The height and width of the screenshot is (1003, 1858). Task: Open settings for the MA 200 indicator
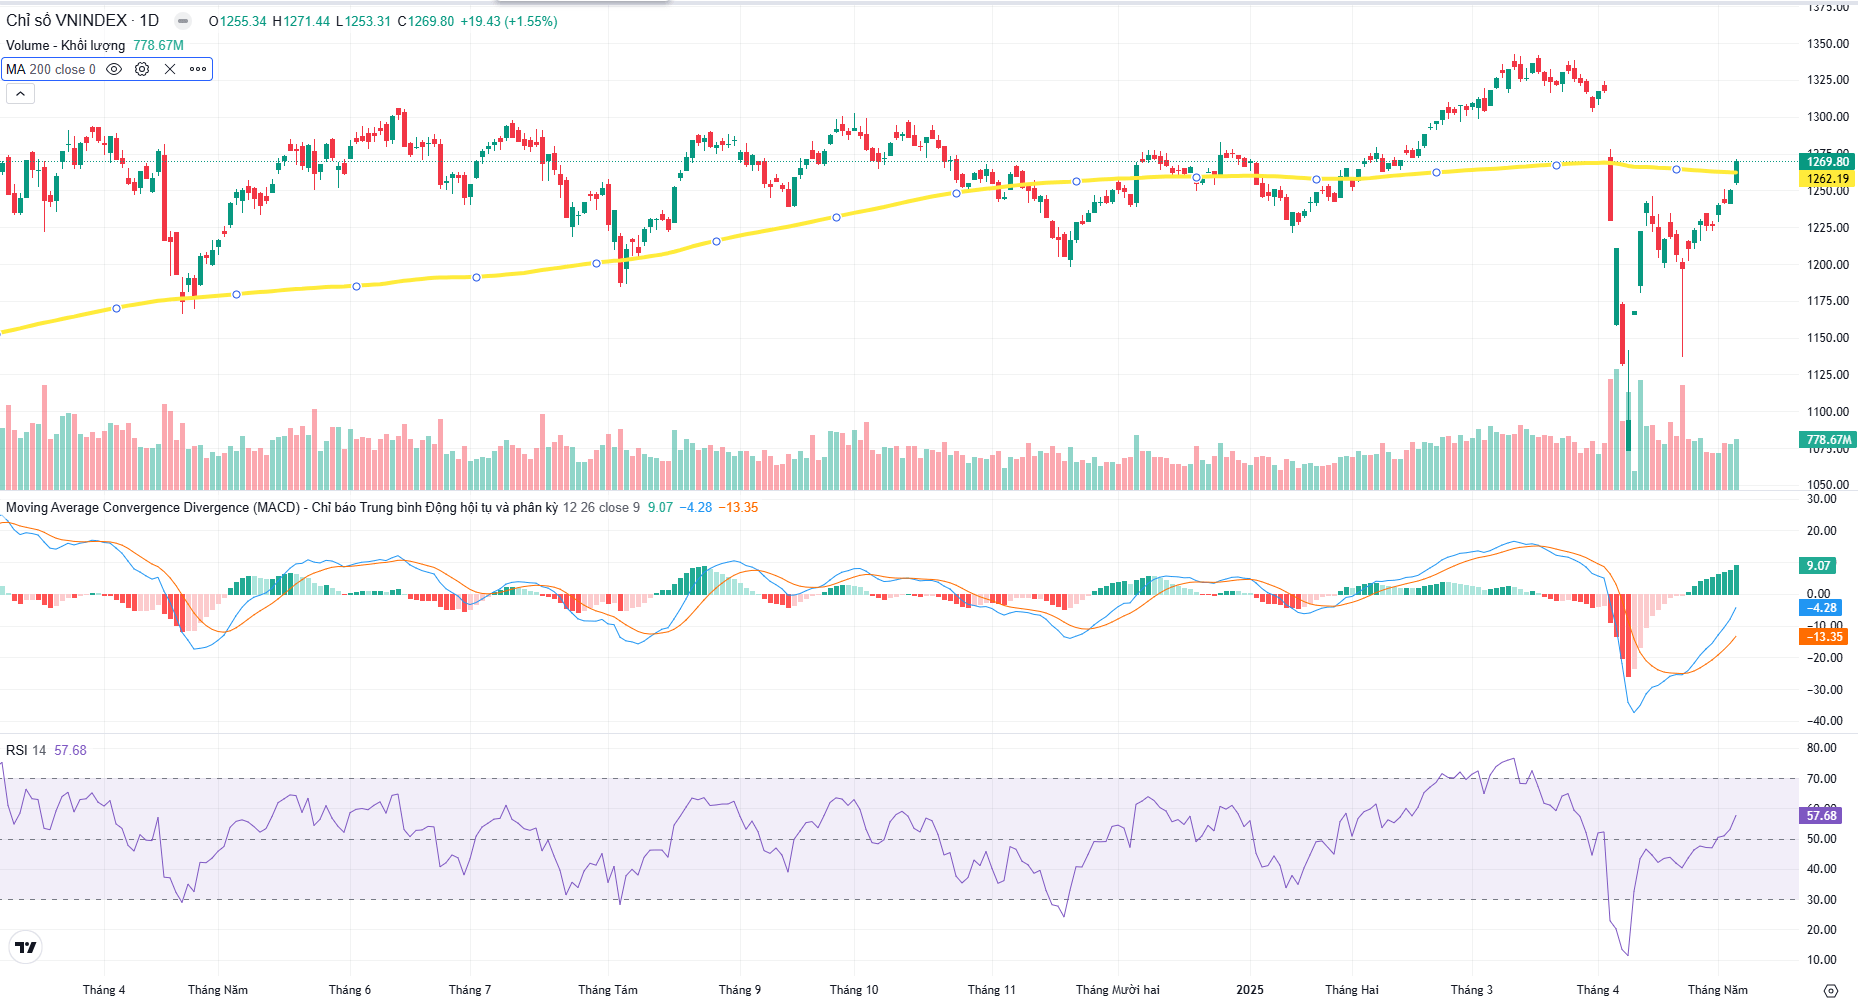[142, 69]
